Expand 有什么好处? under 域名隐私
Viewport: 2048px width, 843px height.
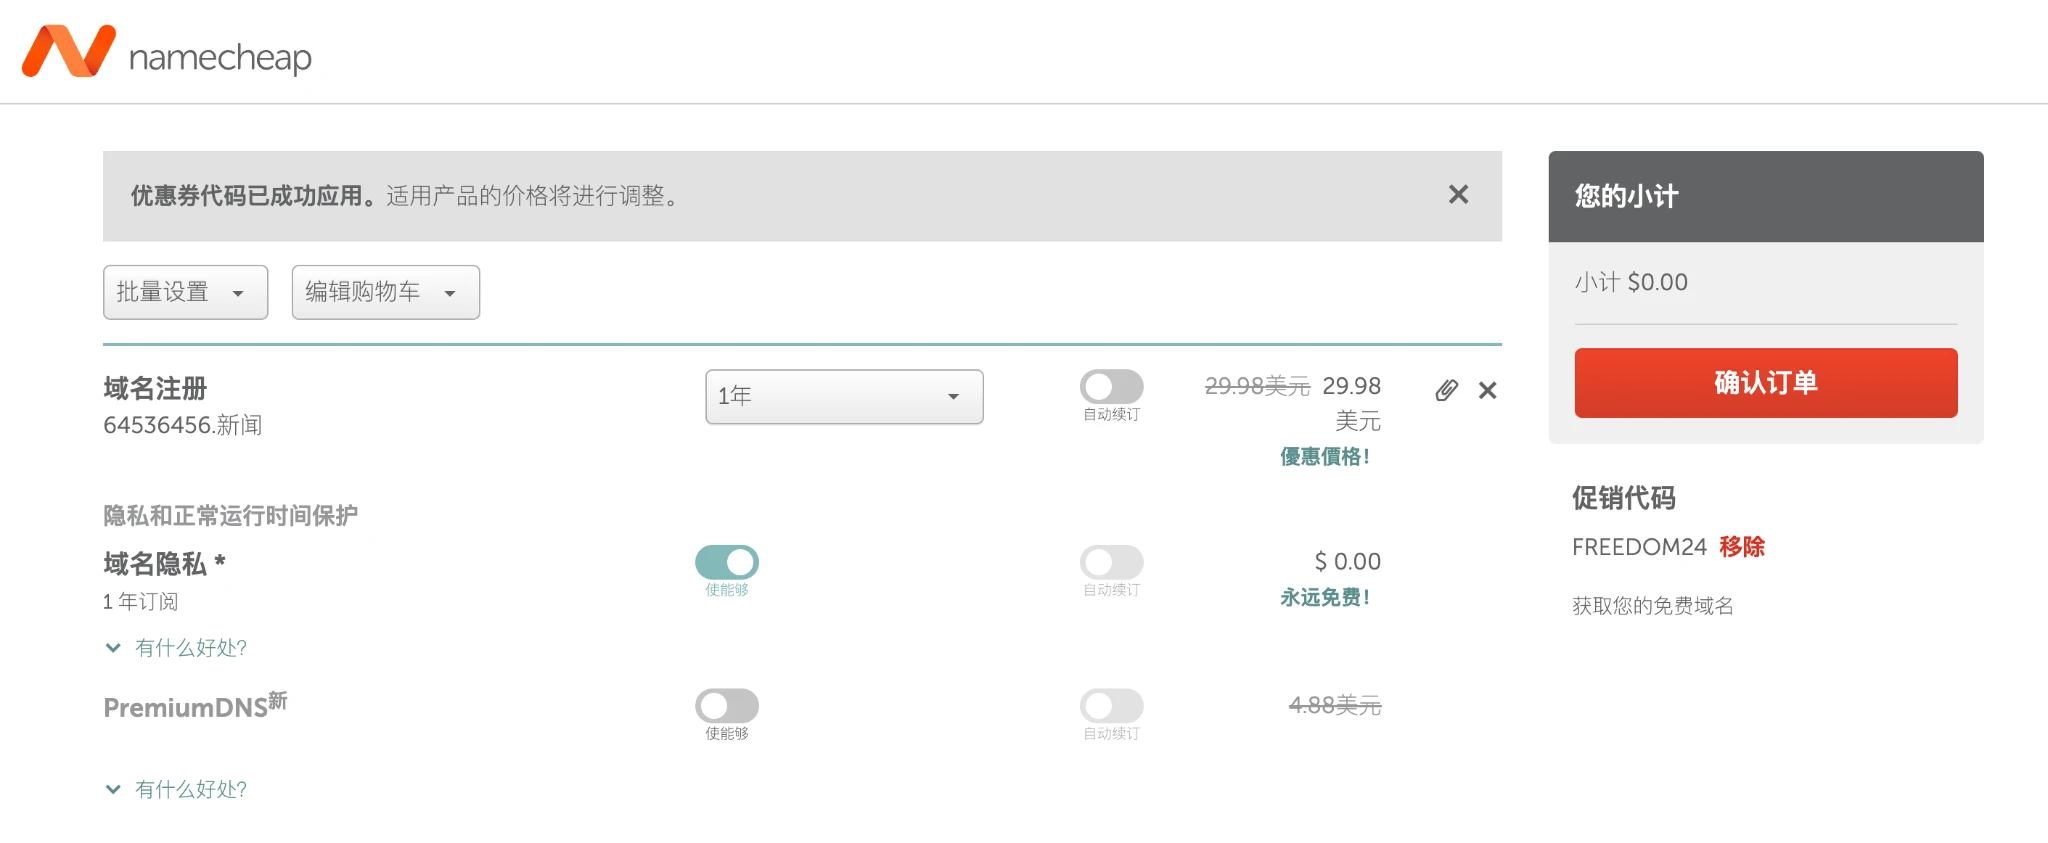[x=190, y=647]
